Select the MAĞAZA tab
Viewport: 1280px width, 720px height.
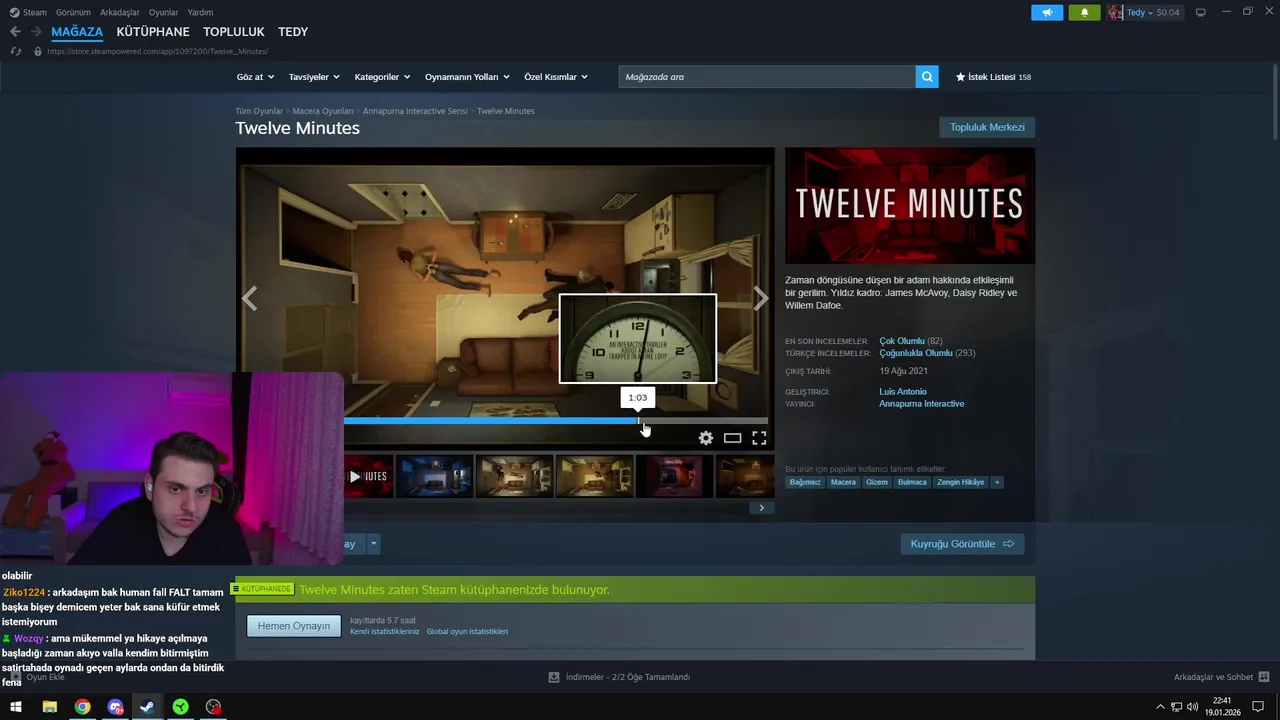[77, 32]
